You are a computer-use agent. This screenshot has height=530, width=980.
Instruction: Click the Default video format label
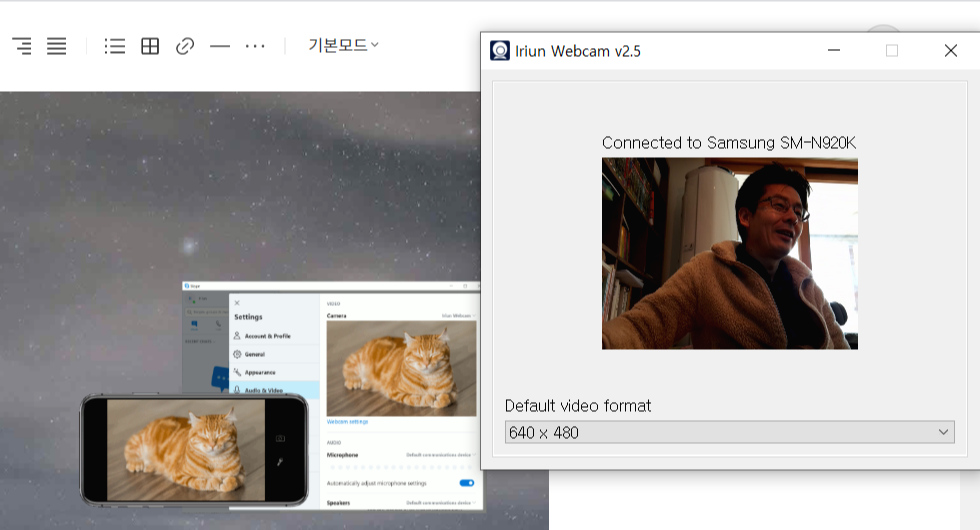(578, 406)
